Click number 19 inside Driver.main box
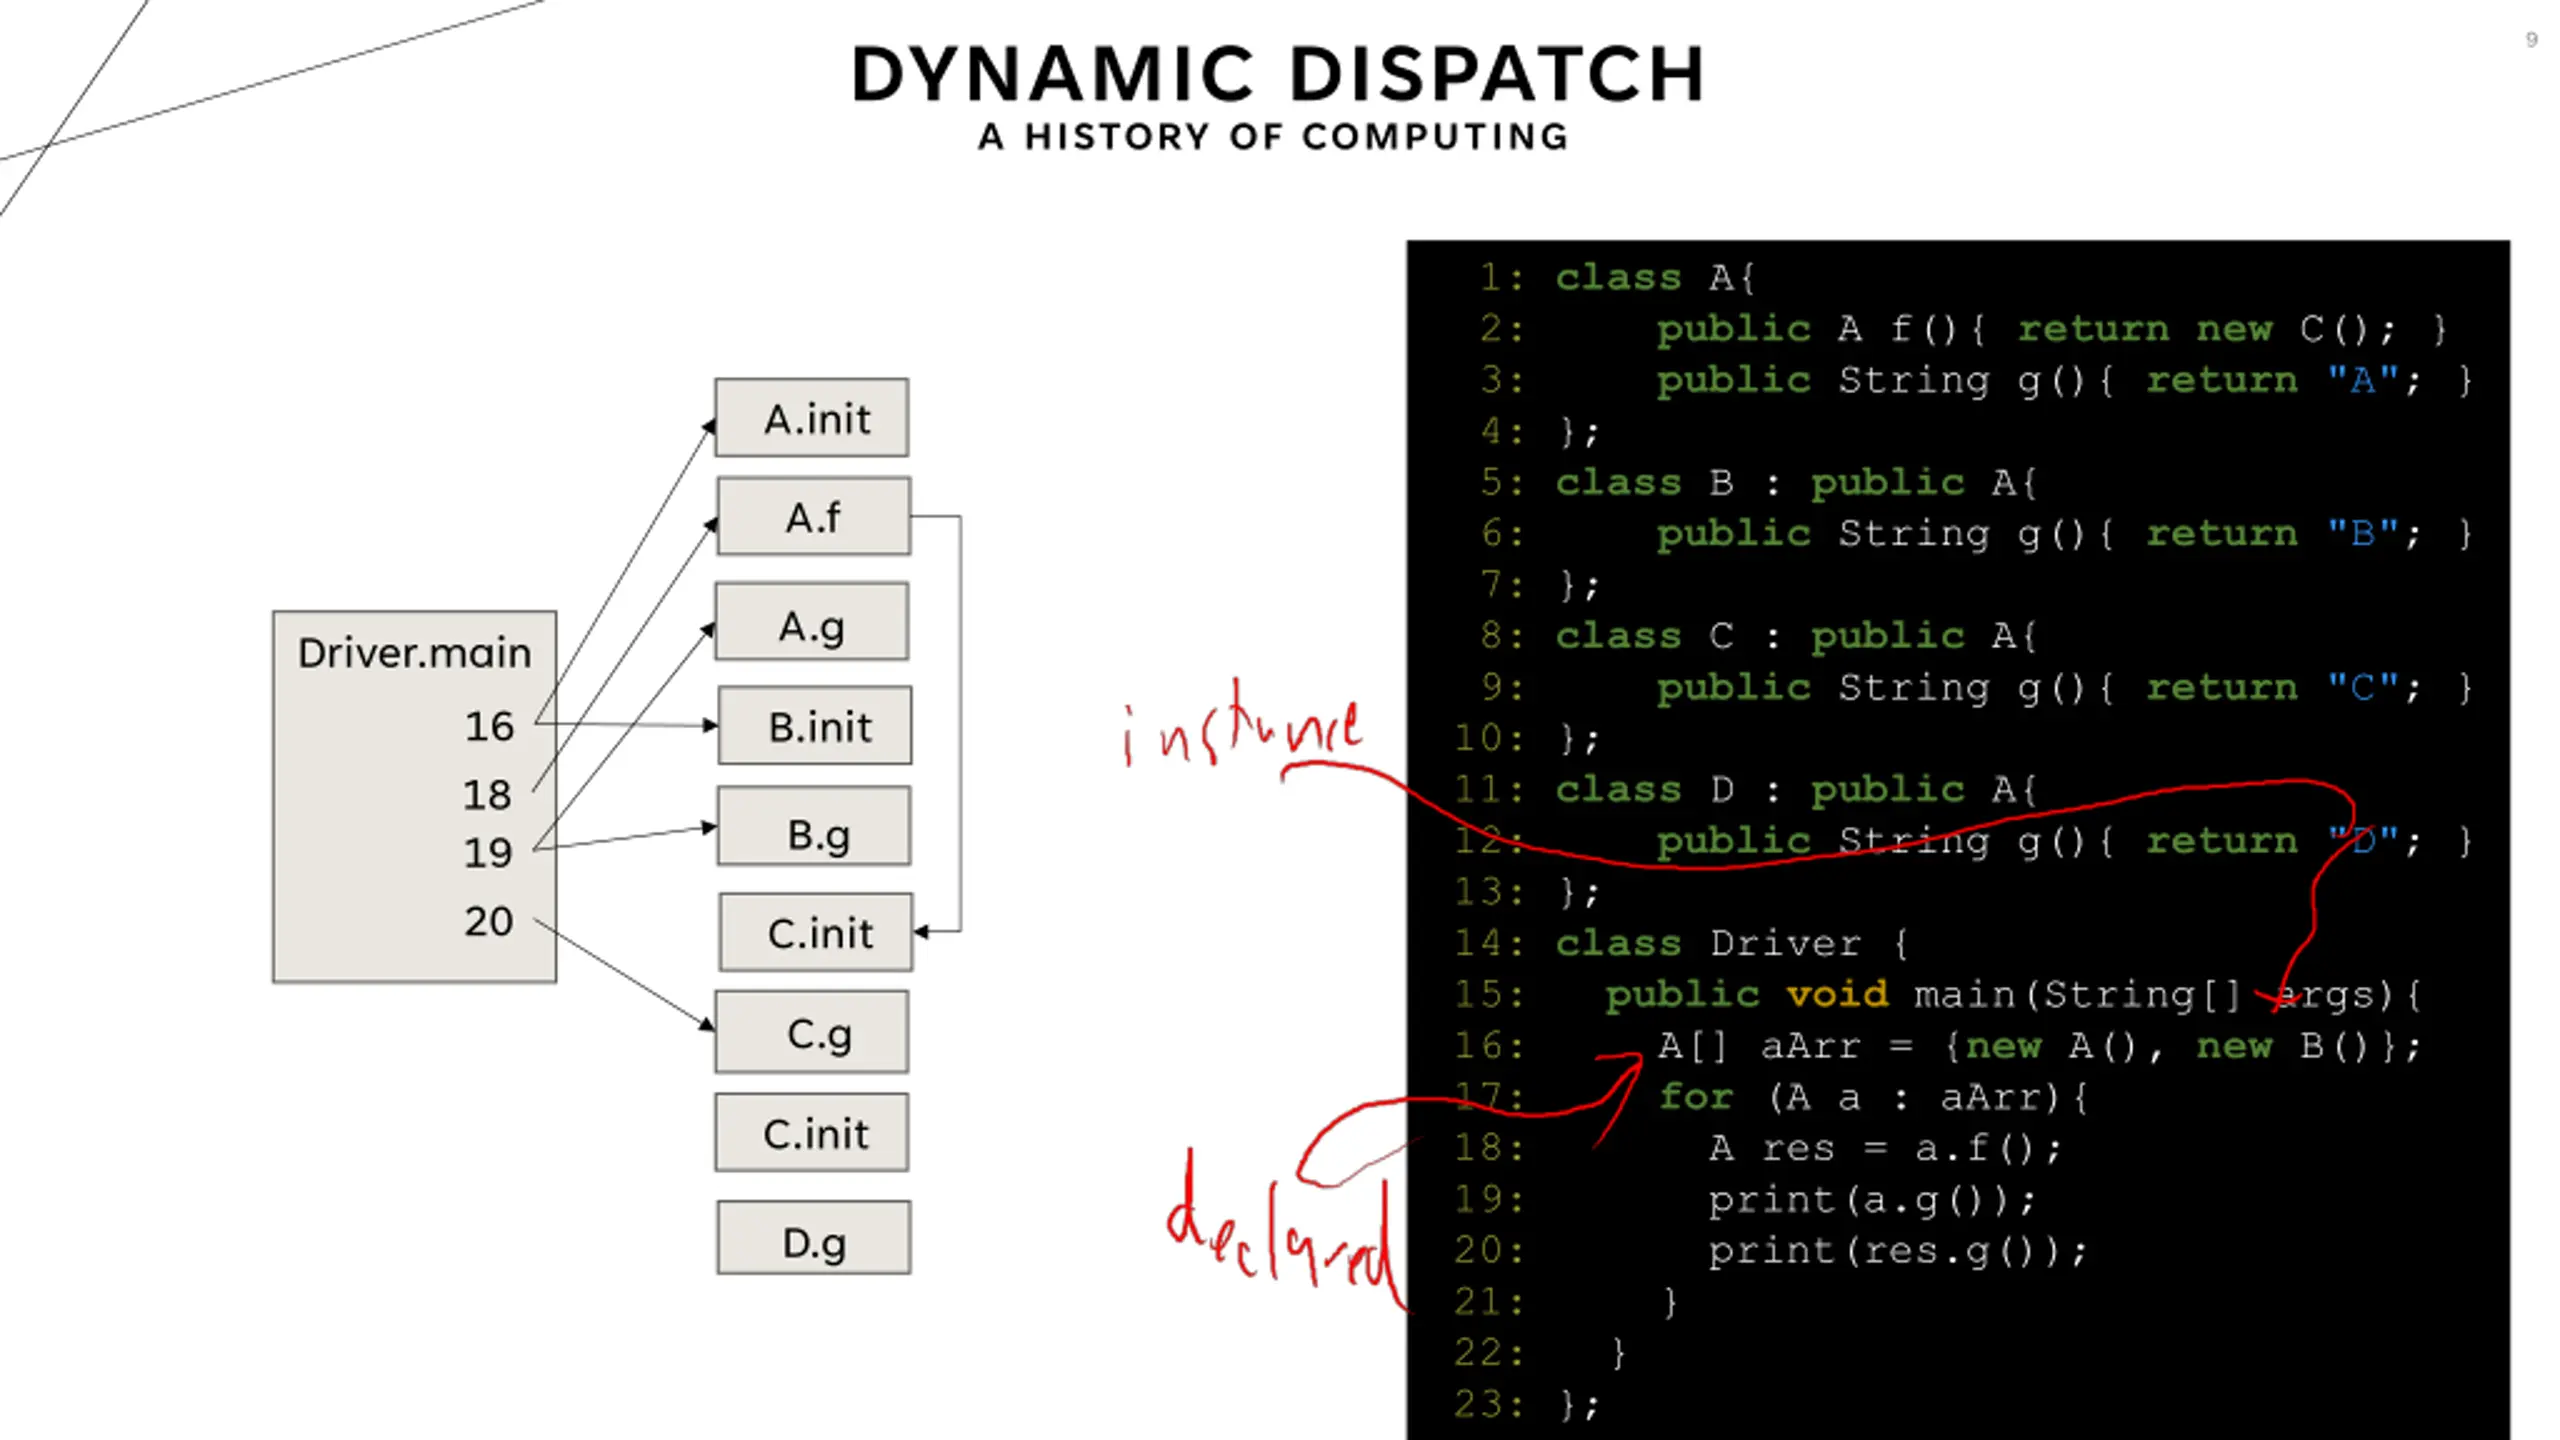This screenshot has width=2560, height=1440. 488,853
